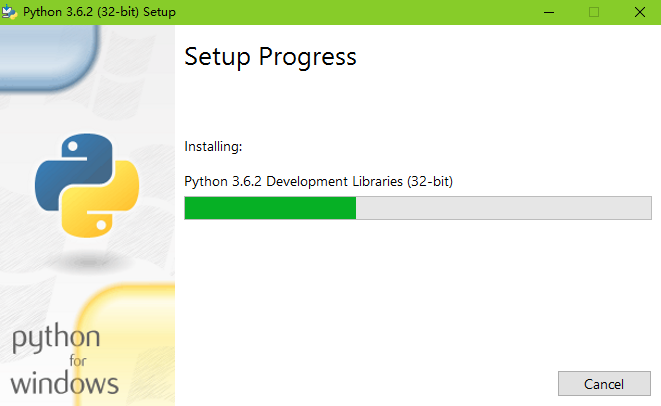
Task: Click the small 'for' text in sidebar
Action: 78,361
